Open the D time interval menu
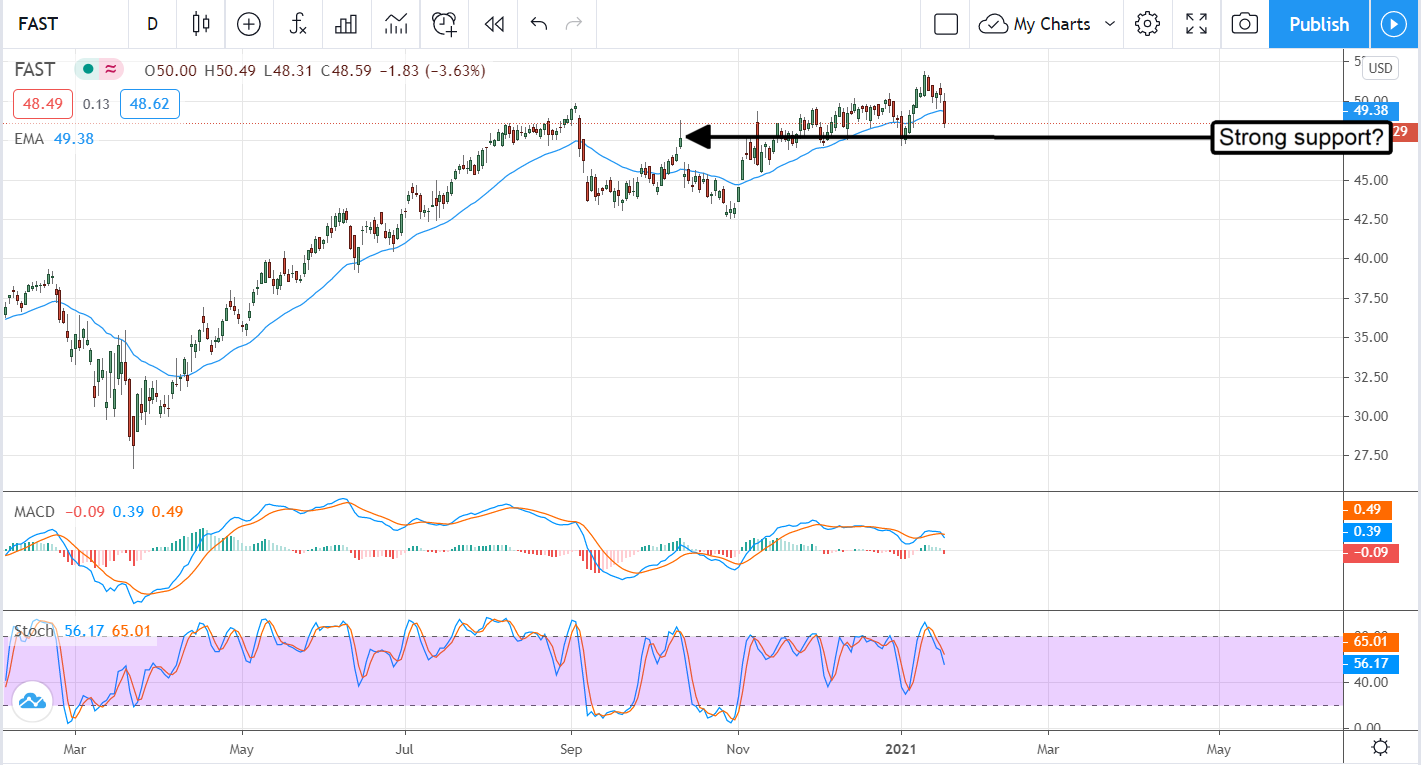Image resolution: width=1421 pixels, height=765 pixels. [x=152, y=24]
